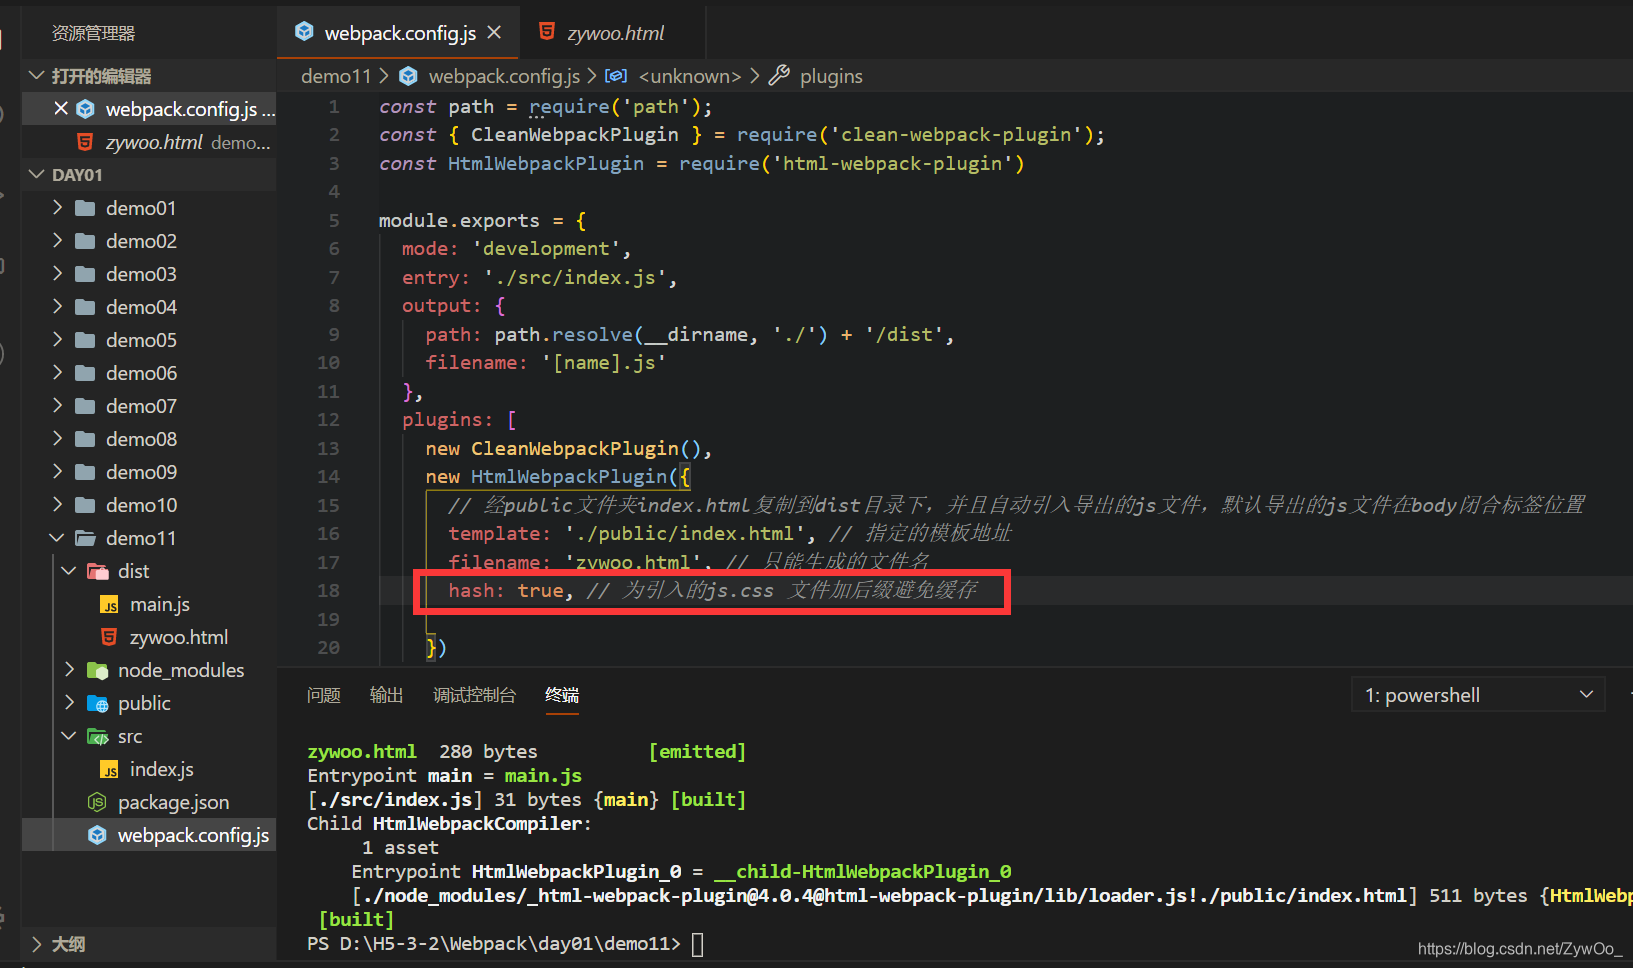
Task: Collapse the dist folder chevron
Action: (69, 571)
